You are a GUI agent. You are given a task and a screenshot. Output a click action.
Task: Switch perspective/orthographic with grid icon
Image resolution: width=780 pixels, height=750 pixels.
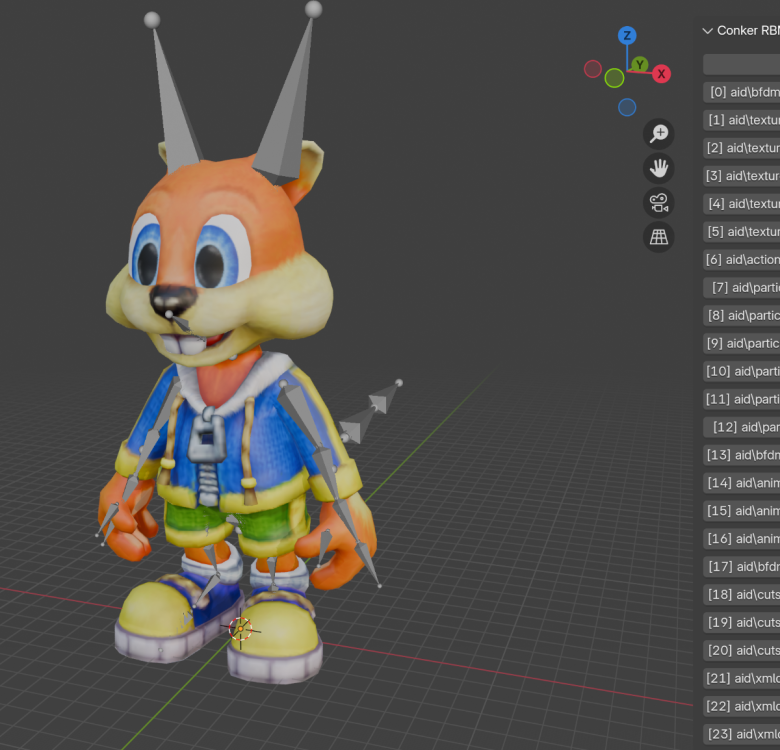[x=659, y=237]
